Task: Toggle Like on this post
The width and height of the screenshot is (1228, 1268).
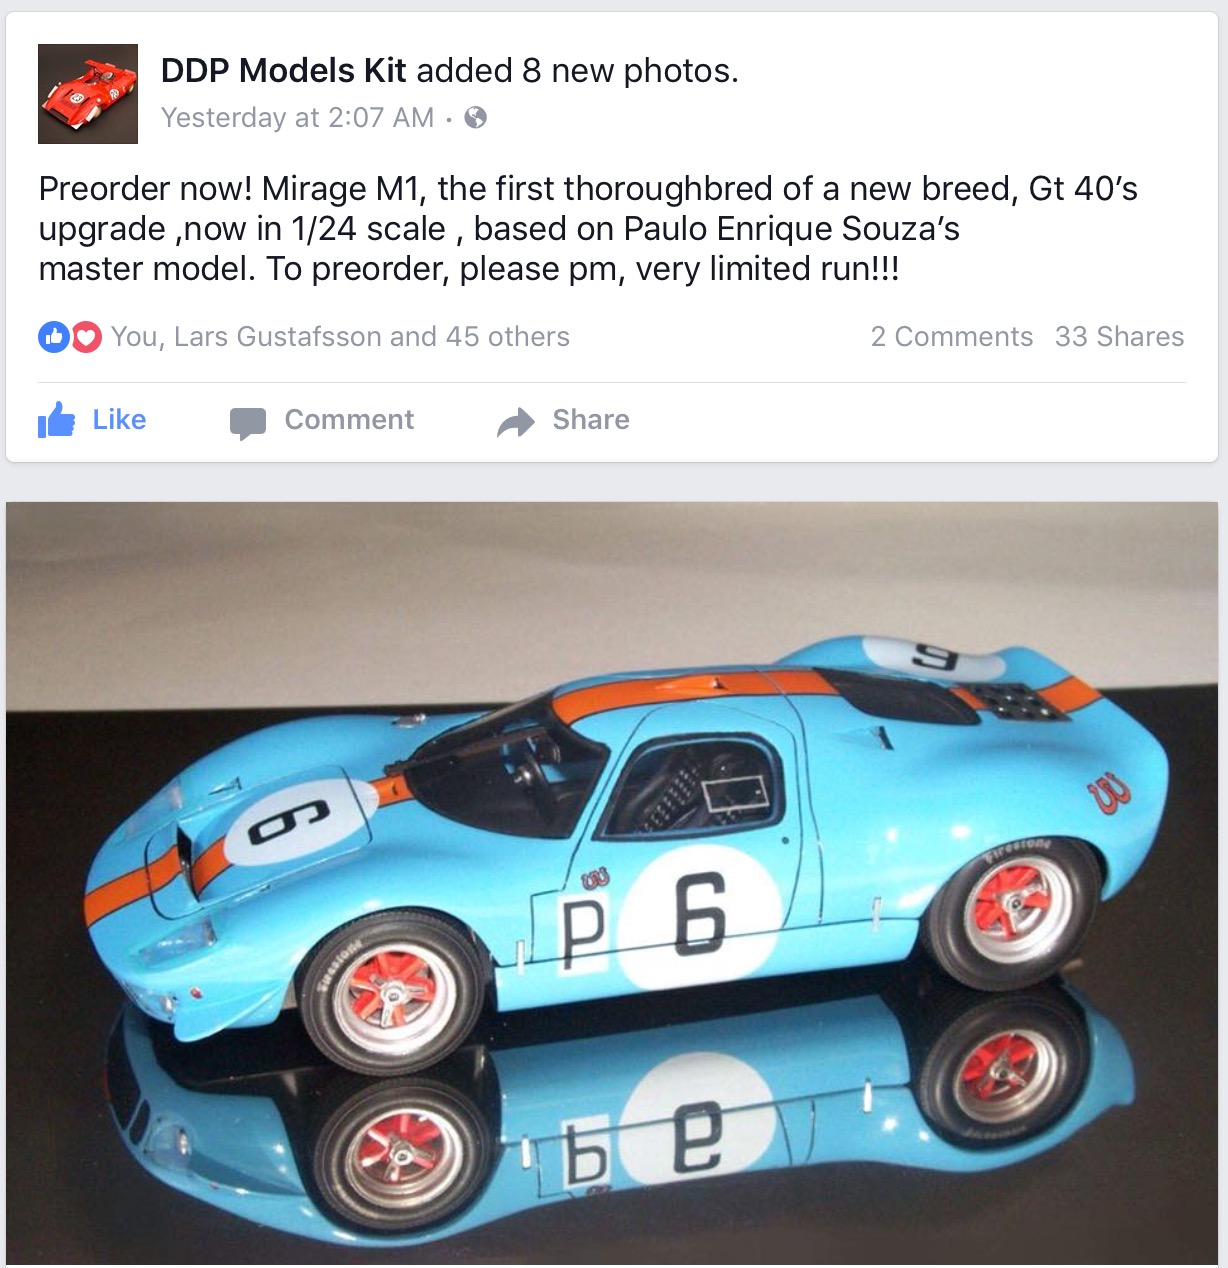Action: point(92,420)
